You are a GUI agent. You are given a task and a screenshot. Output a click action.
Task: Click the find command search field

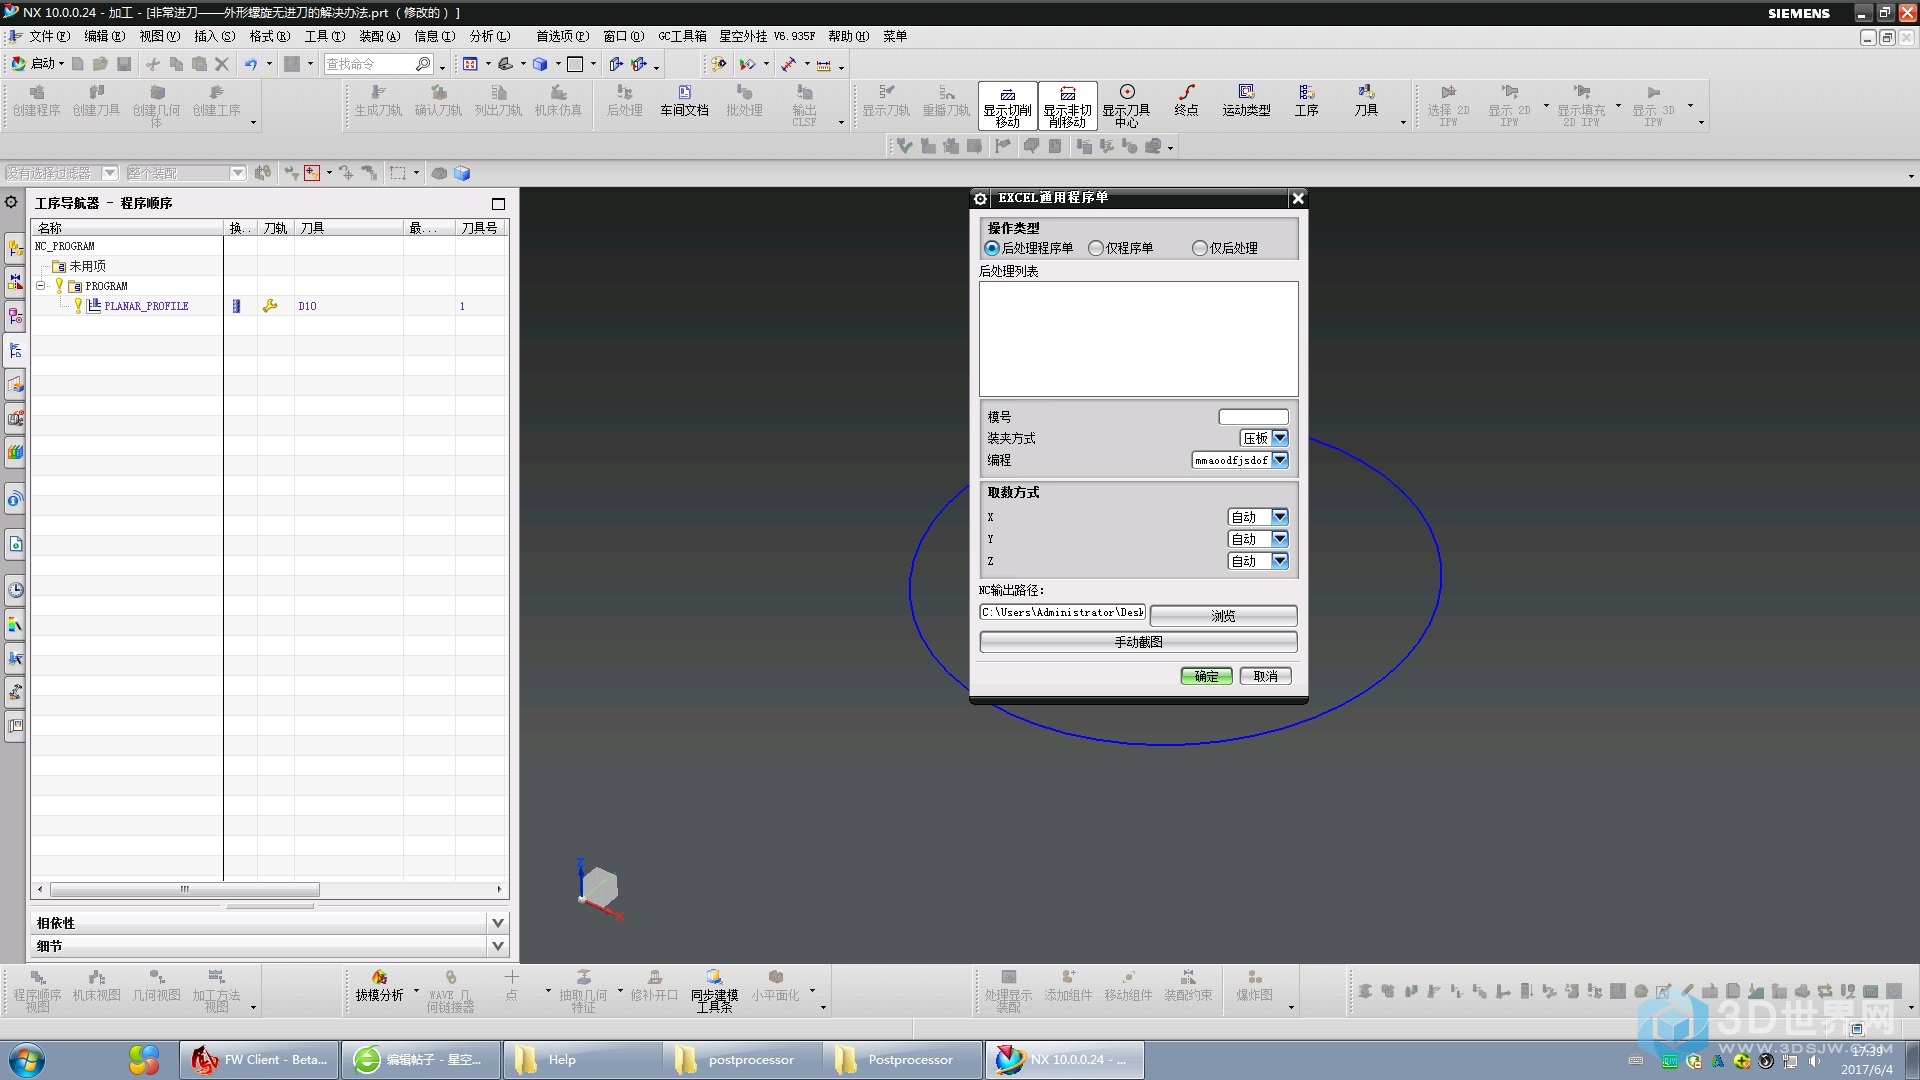[x=368, y=64]
